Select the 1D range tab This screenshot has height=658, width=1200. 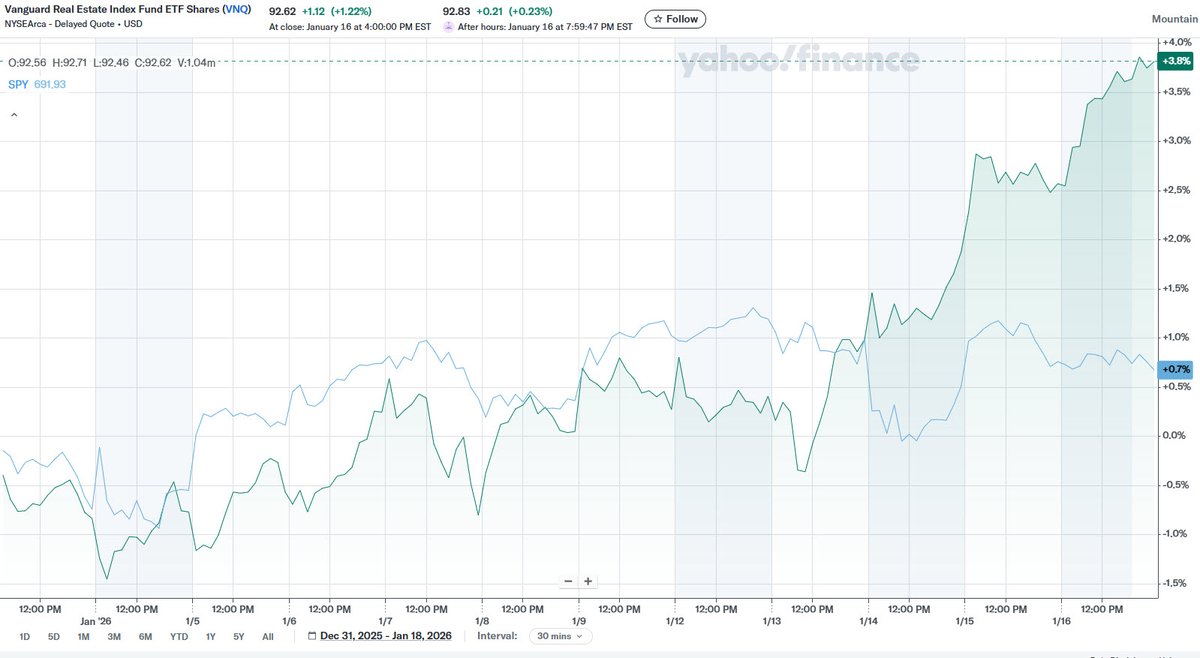(x=25, y=636)
